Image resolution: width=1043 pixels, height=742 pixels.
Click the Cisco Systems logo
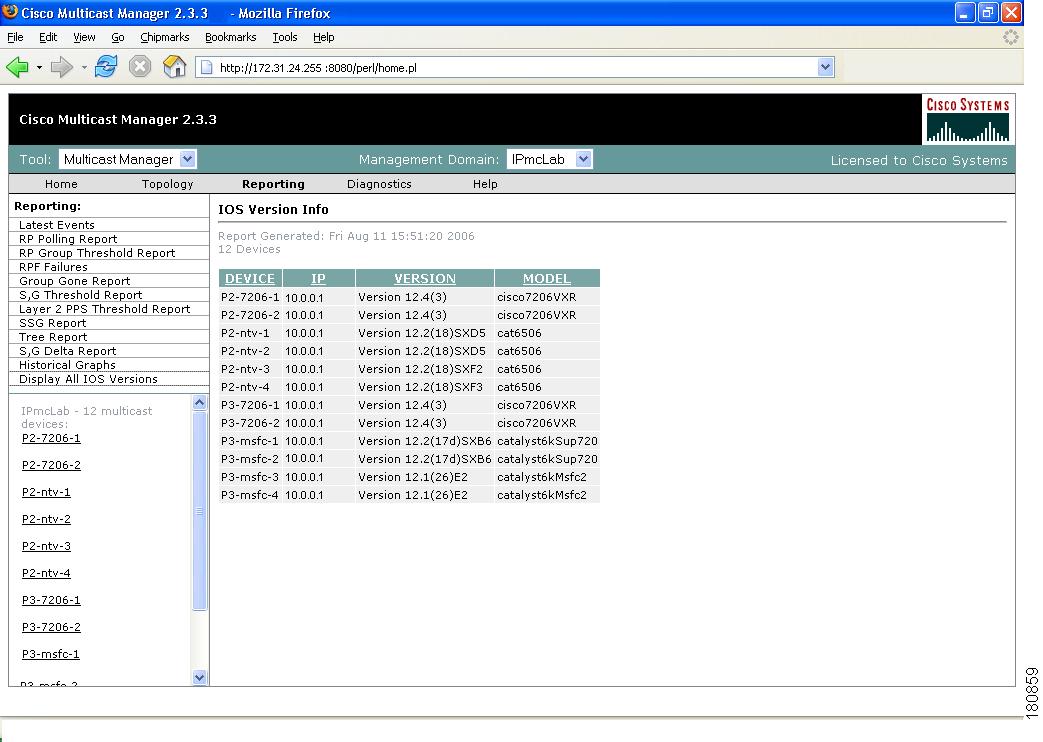coord(968,119)
